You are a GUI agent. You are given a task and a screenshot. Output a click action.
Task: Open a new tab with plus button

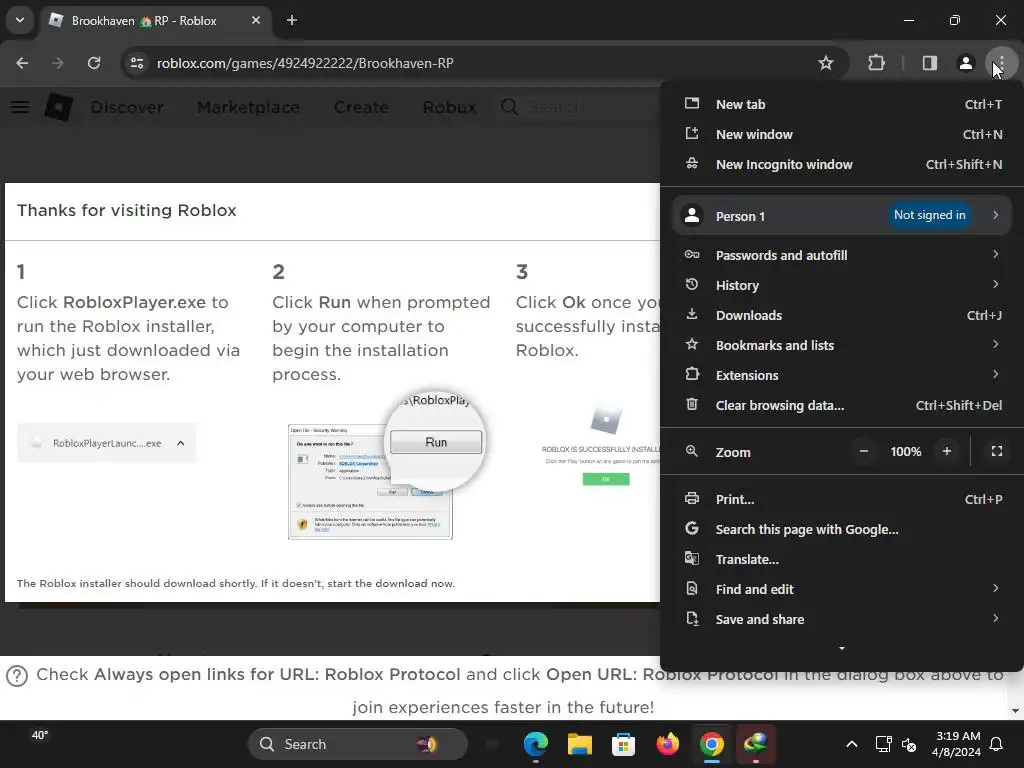[x=292, y=20]
